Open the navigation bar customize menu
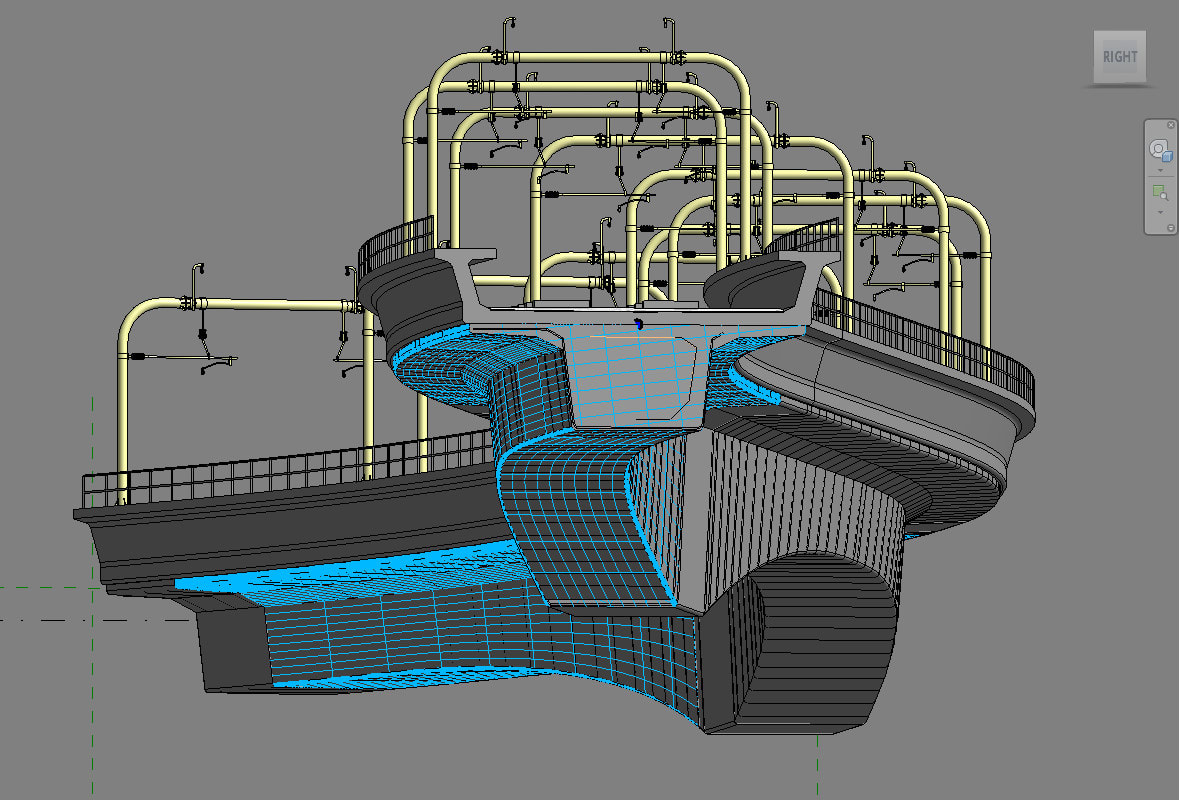 click(1171, 227)
